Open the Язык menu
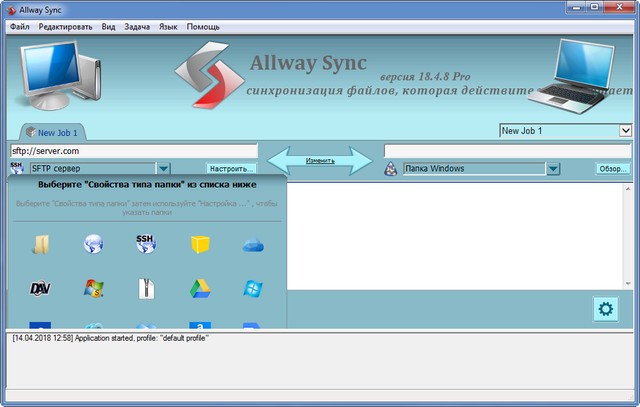 168,27
